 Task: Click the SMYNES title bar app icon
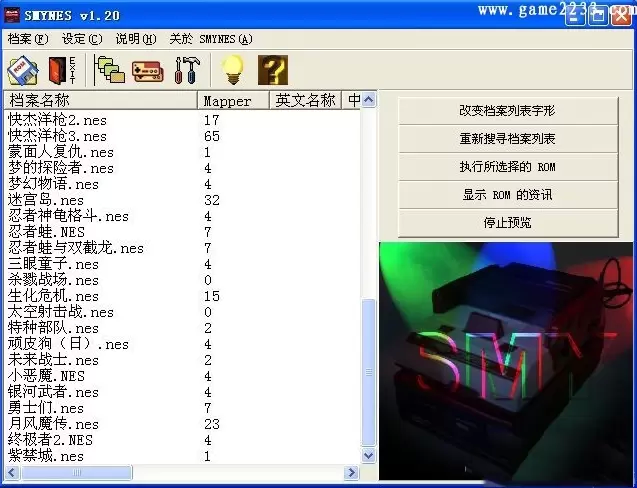[15, 15]
